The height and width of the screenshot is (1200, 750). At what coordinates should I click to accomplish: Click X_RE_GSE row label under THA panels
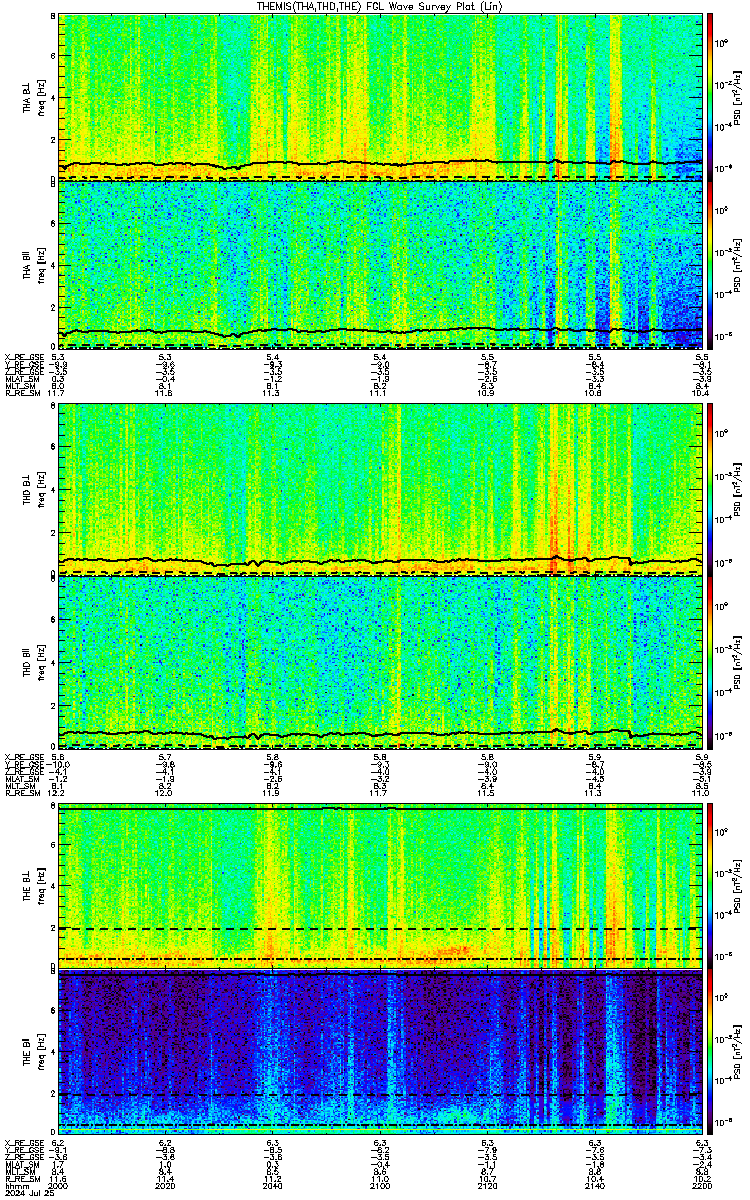click(x=22, y=356)
